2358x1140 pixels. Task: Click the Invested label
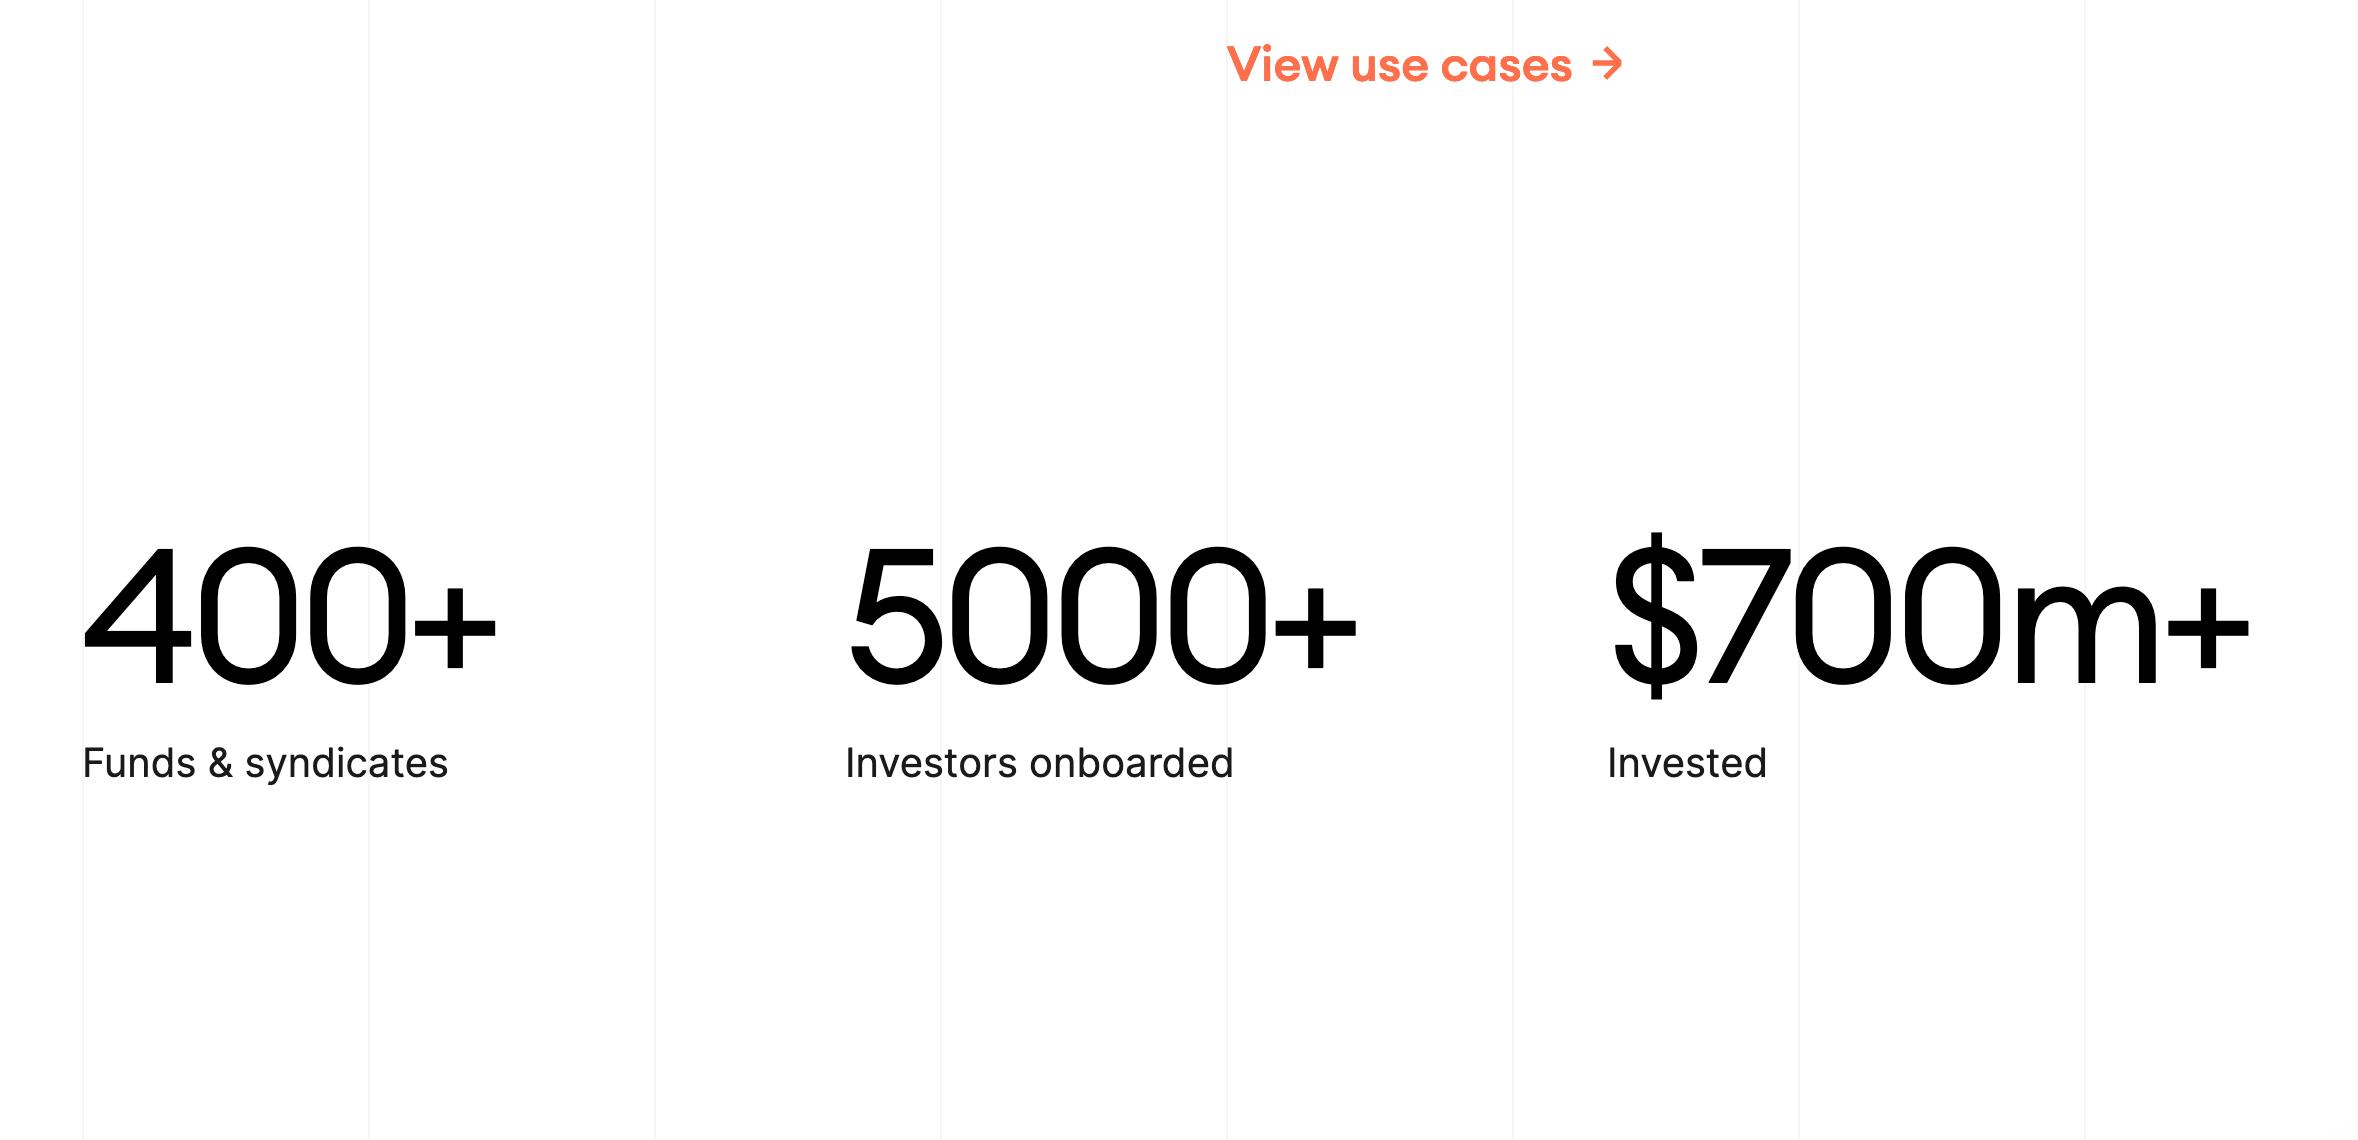coord(1687,763)
